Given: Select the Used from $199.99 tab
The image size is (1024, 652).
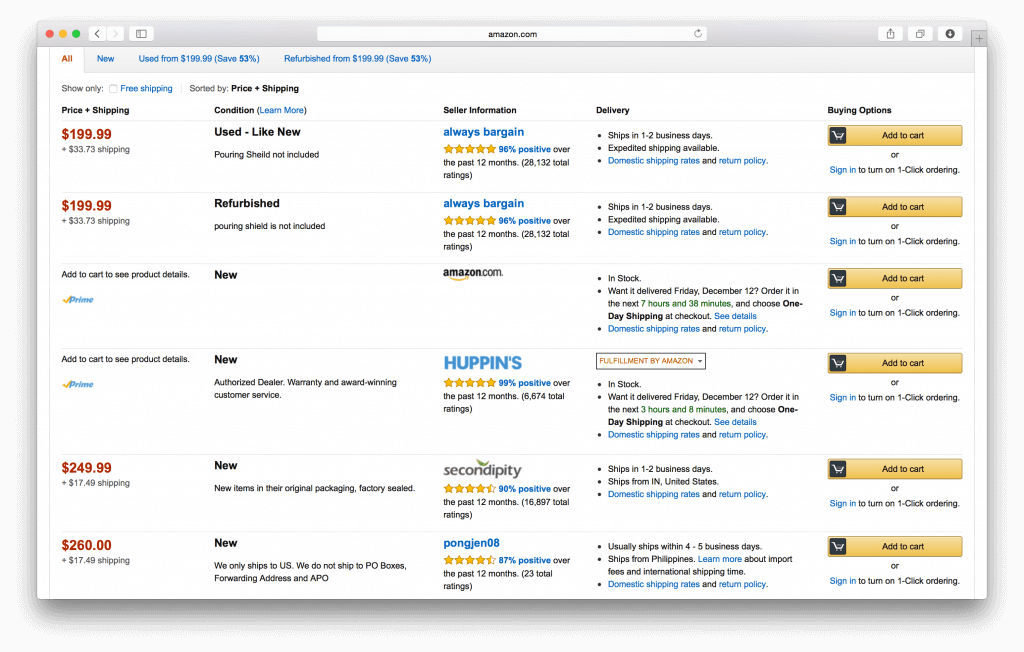Looking at the screenshot, I should 200,59.
